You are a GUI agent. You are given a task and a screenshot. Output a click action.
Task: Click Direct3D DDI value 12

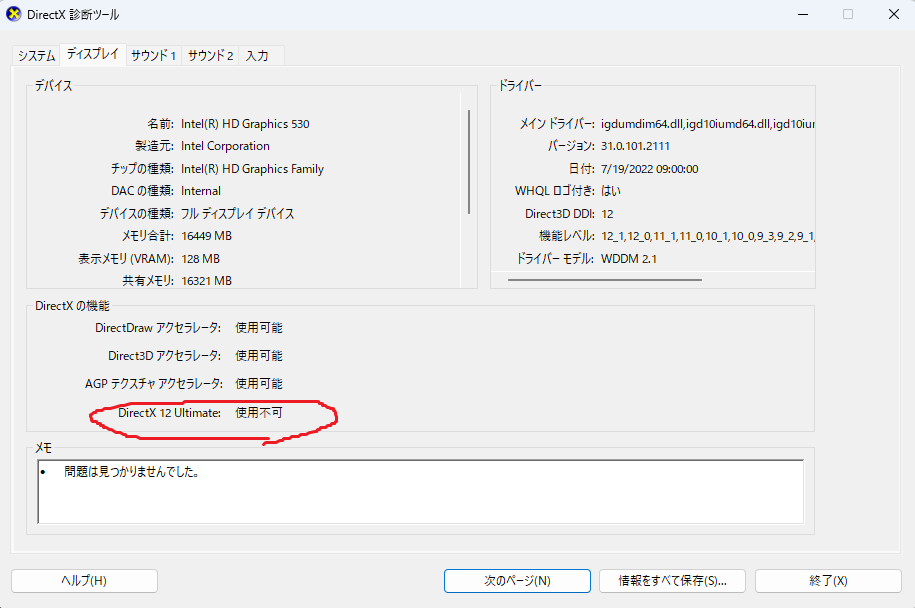point(607,214)
